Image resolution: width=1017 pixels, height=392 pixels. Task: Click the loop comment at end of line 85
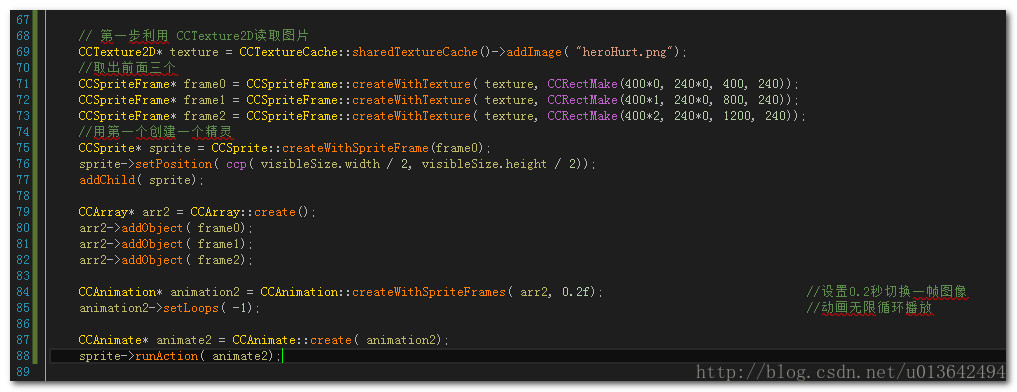[870, 308]
